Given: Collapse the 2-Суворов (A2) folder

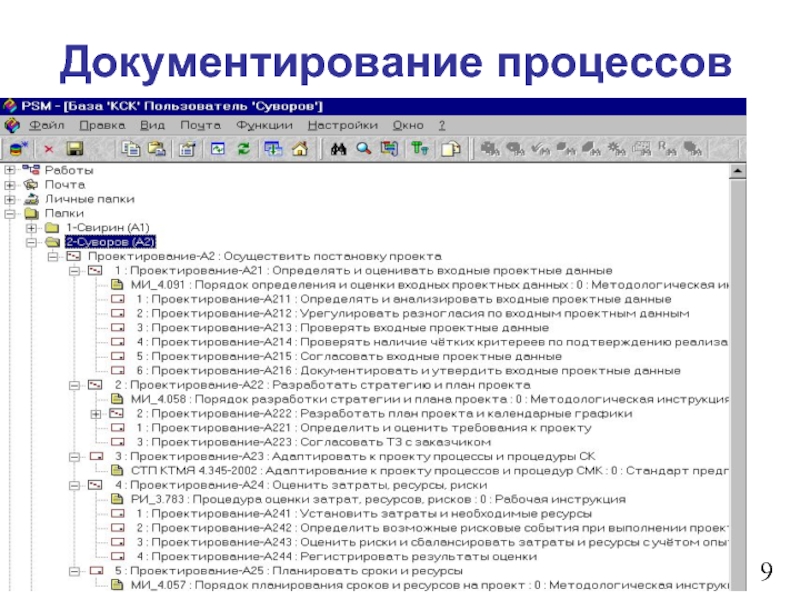Looking at the screenshot, I should coord(30,242).
